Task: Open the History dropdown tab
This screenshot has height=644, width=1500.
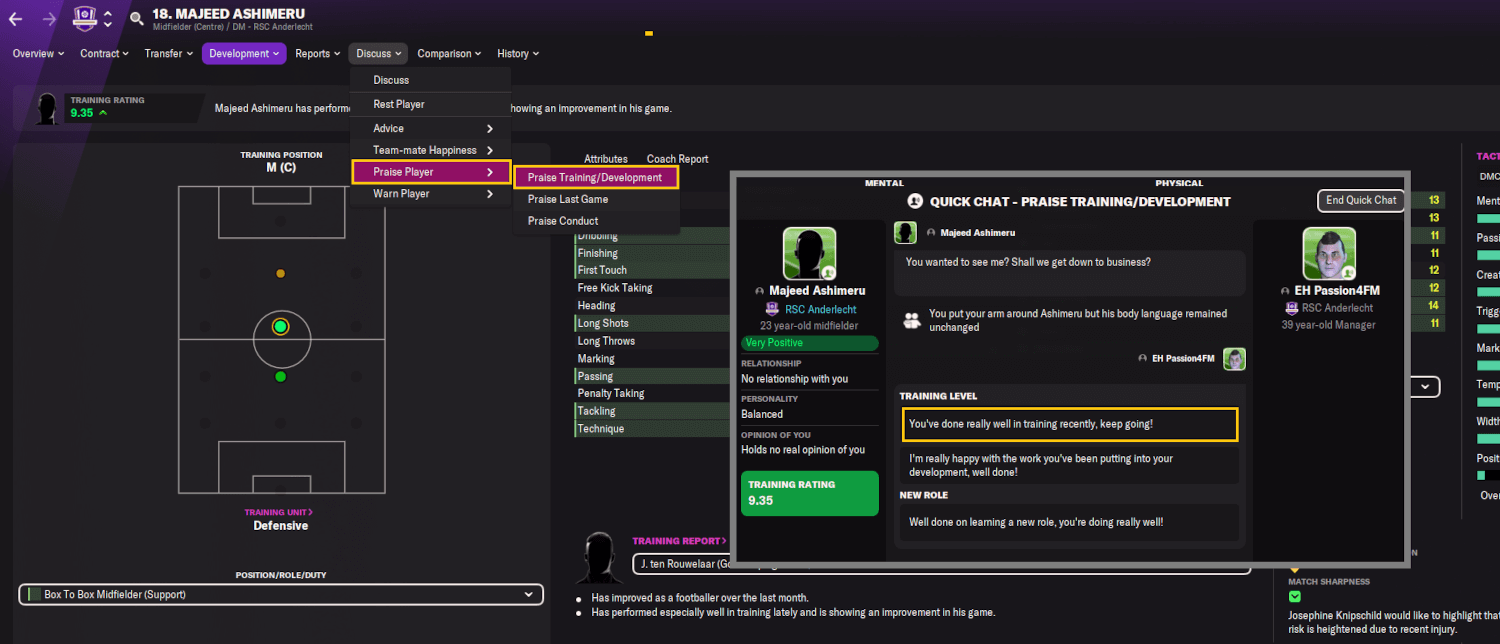Action: coord(518,54)
